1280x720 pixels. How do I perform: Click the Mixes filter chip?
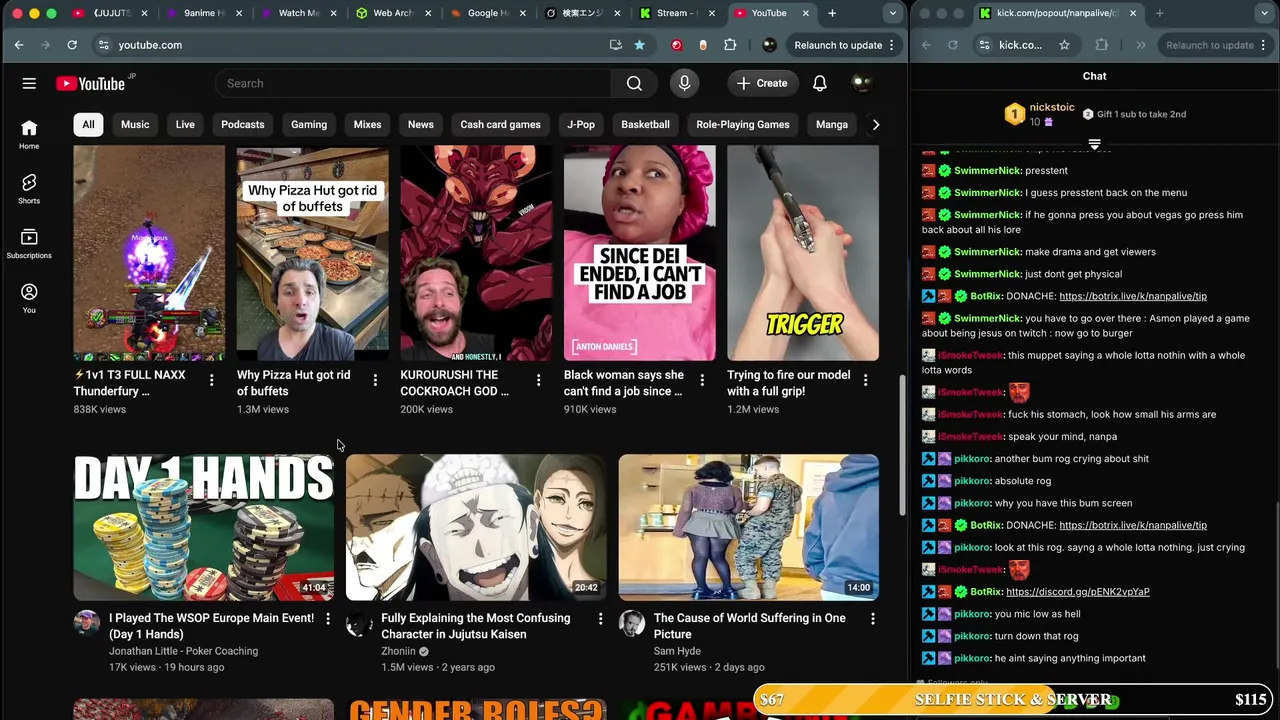pos(367,125)
